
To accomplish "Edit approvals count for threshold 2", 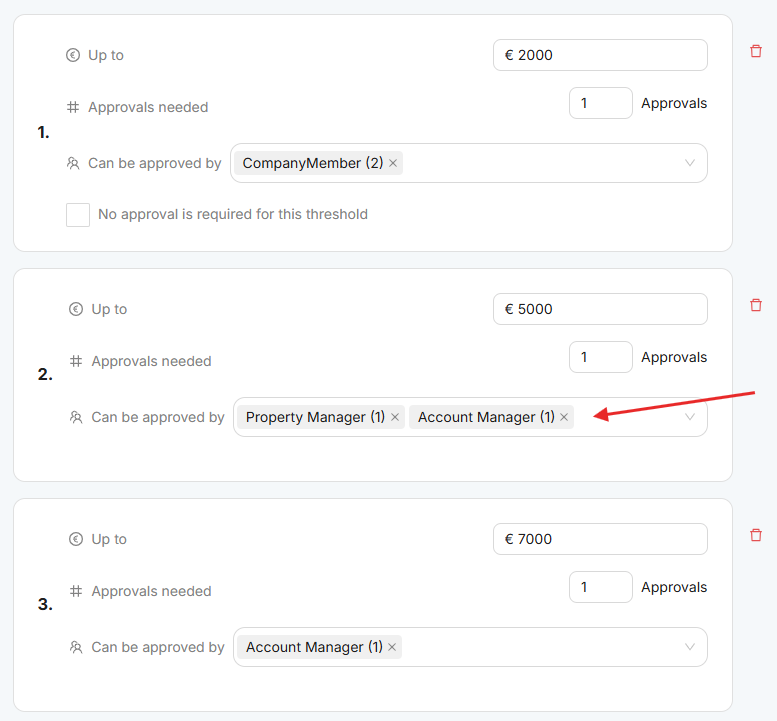I will coord(600,357).
